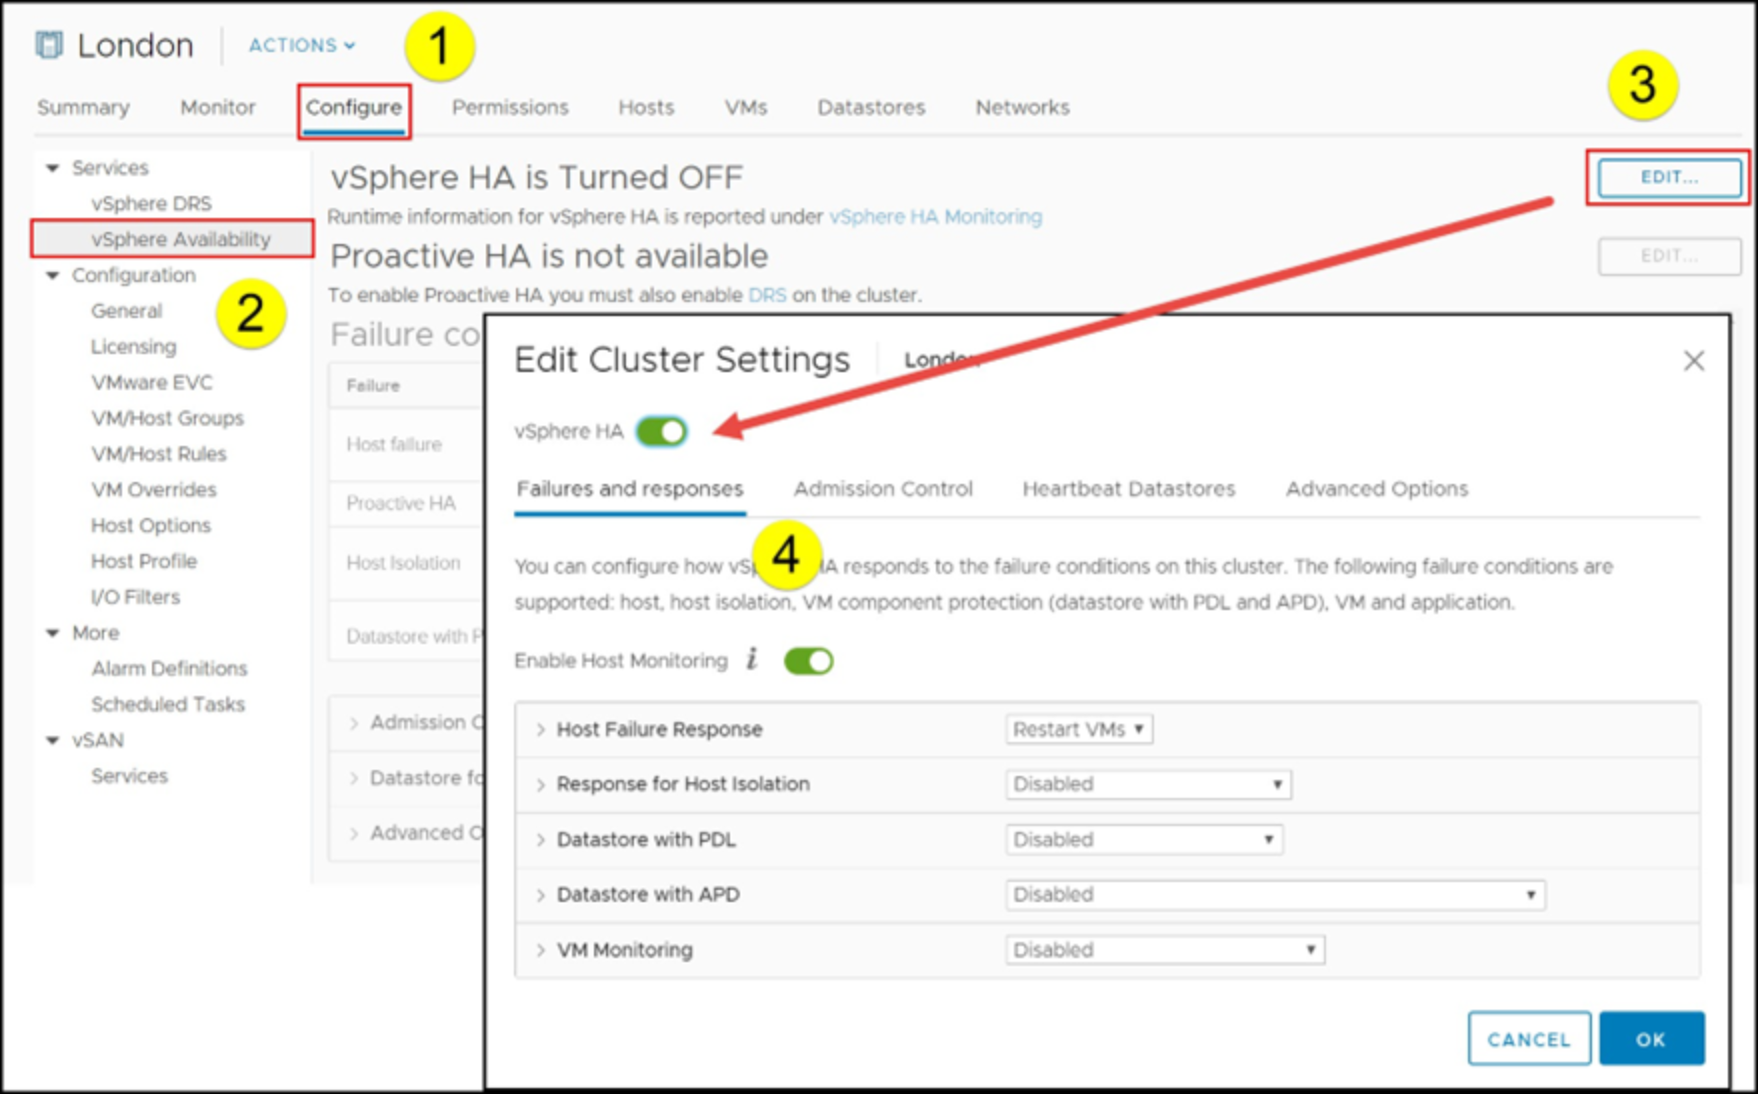Viewport: 1759px width, 1095px height.
Task: Open Datastore with PDL dropdown
Action: [x=1144, y=839]
